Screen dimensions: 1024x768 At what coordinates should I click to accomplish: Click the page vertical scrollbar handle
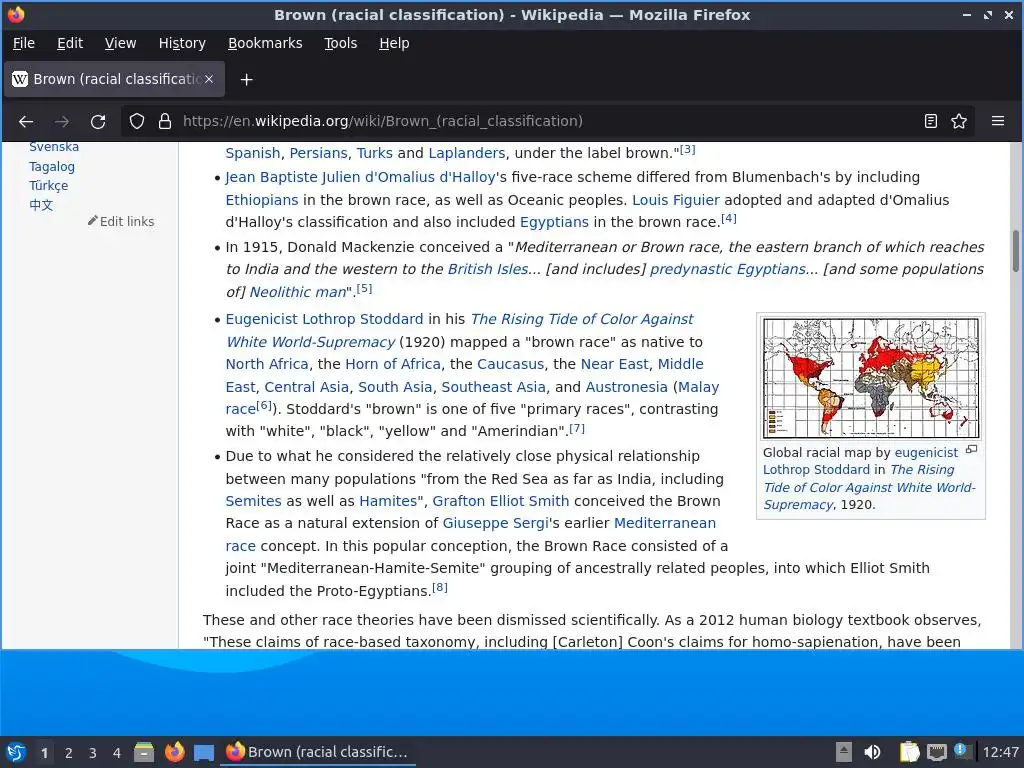click(1016, 251)
